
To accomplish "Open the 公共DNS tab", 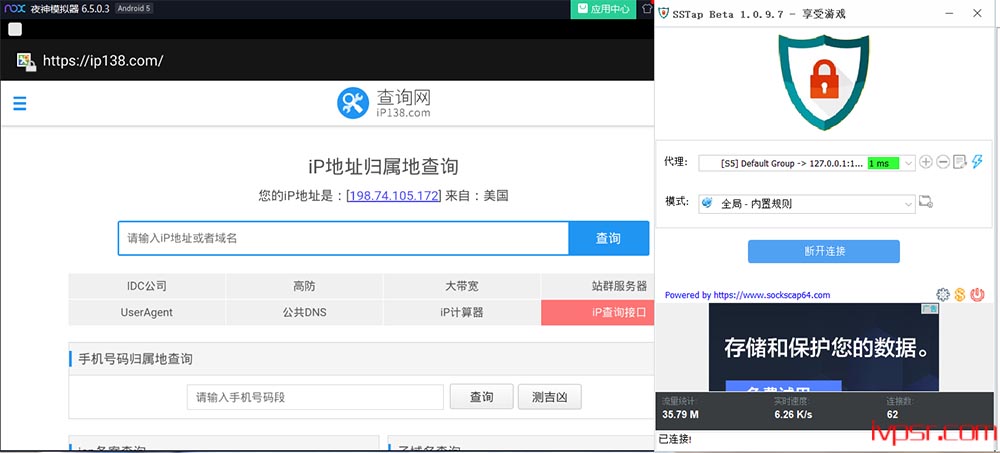I will click(304, 313).
